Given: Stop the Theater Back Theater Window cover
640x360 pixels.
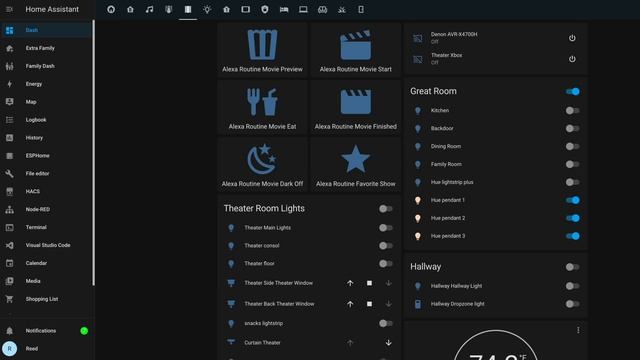Looking at the screenshot, I should (369, 304).
